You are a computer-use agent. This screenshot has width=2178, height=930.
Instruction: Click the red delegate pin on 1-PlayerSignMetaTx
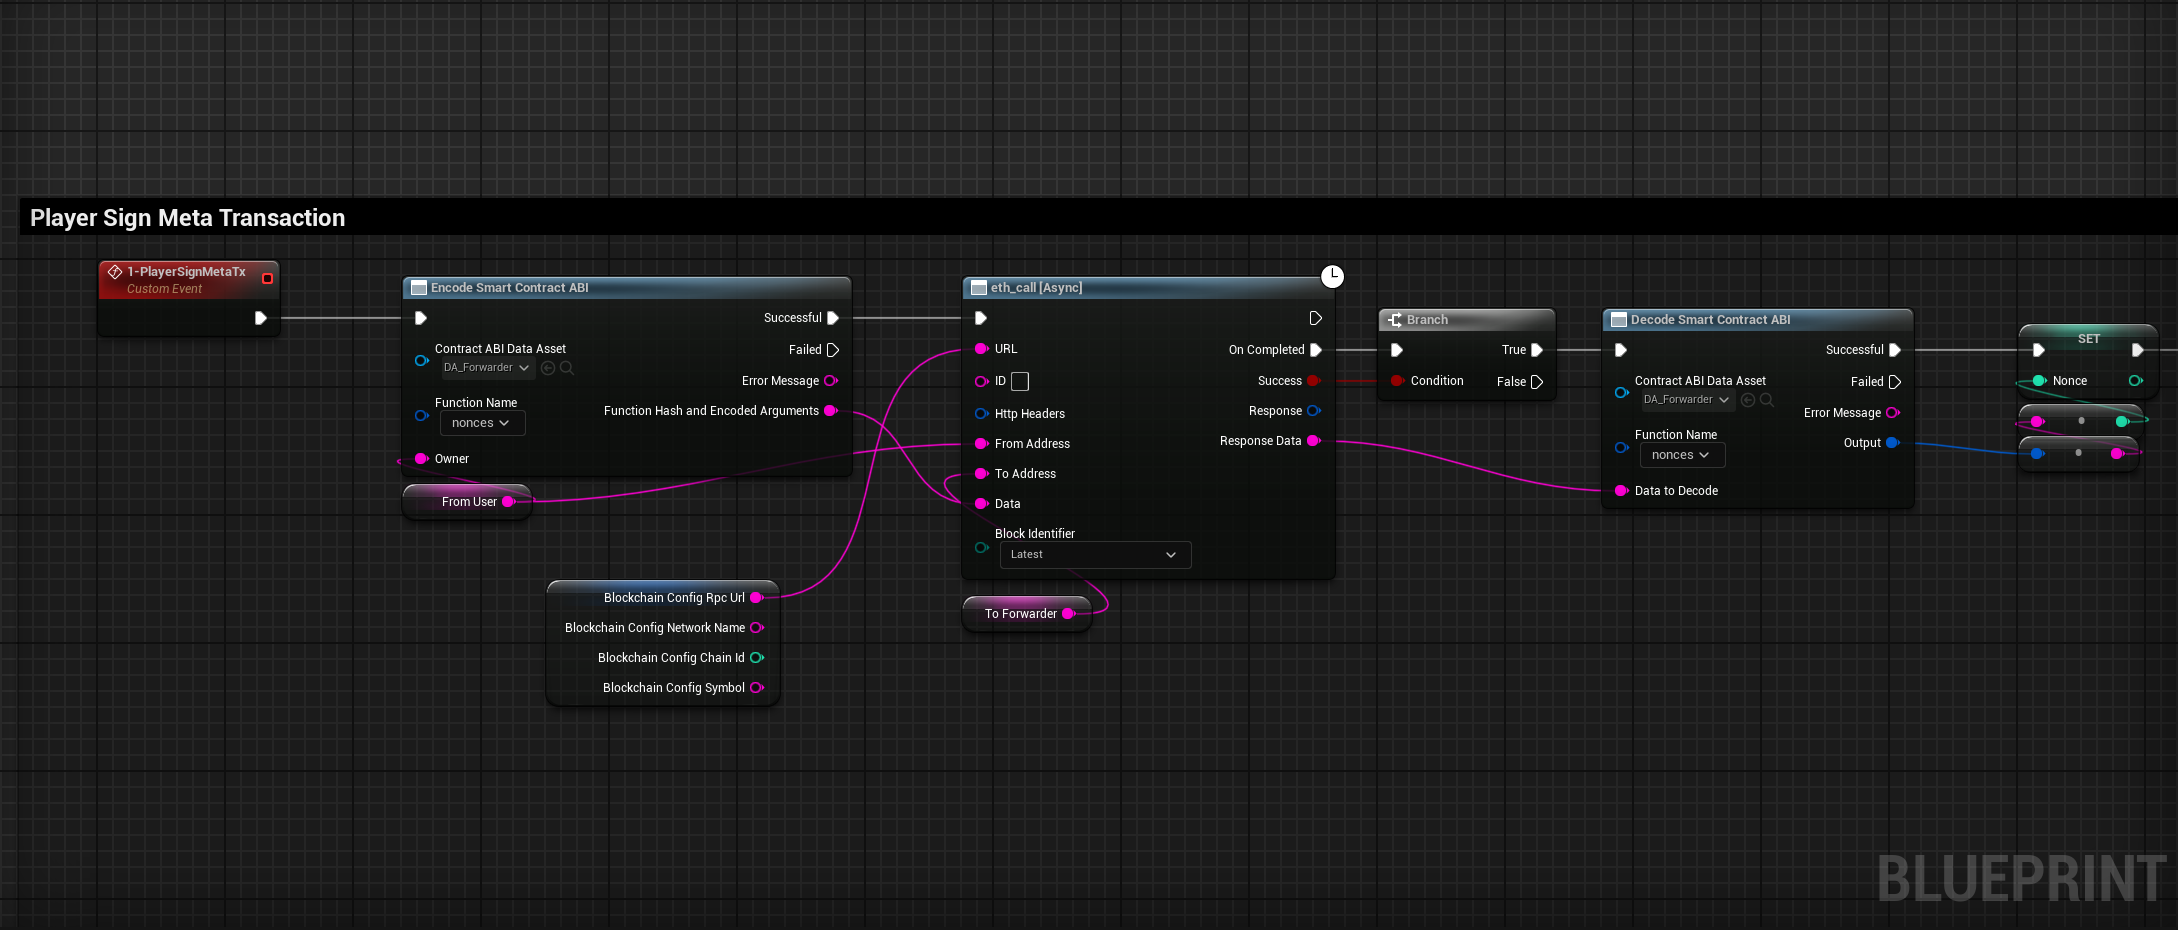tap(267, 279)
